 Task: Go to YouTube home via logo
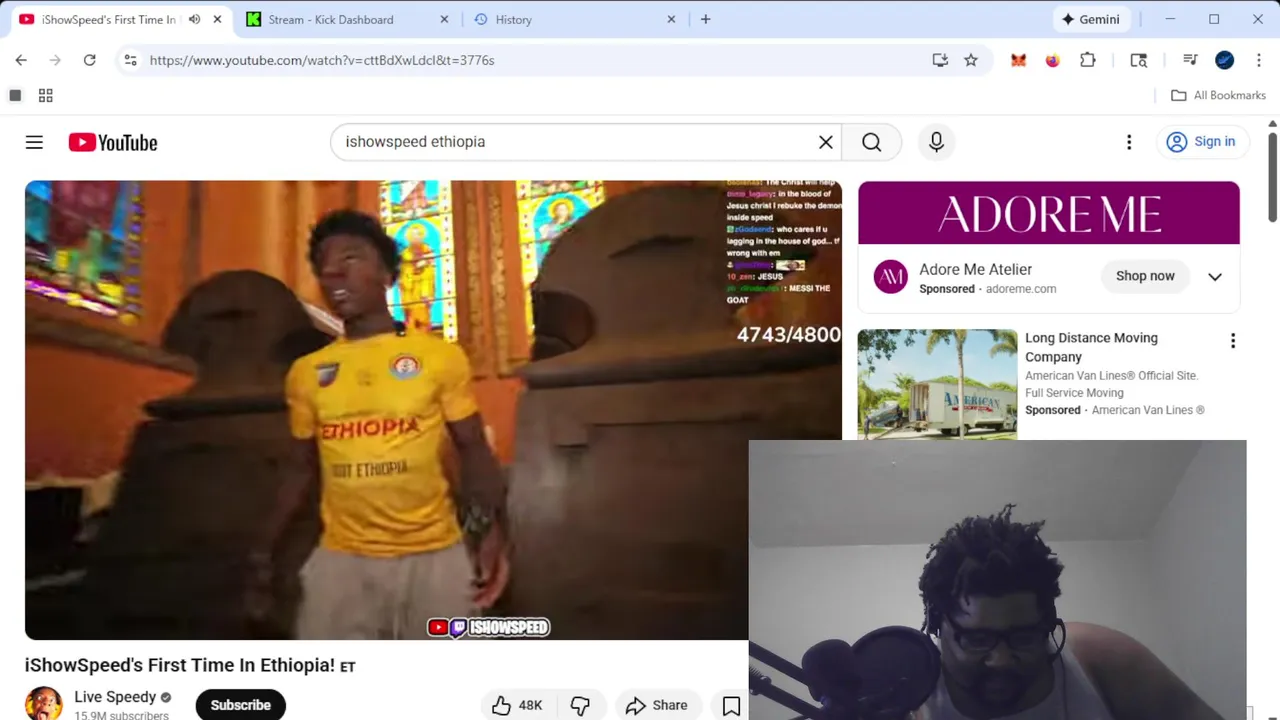tap(113, 142)
